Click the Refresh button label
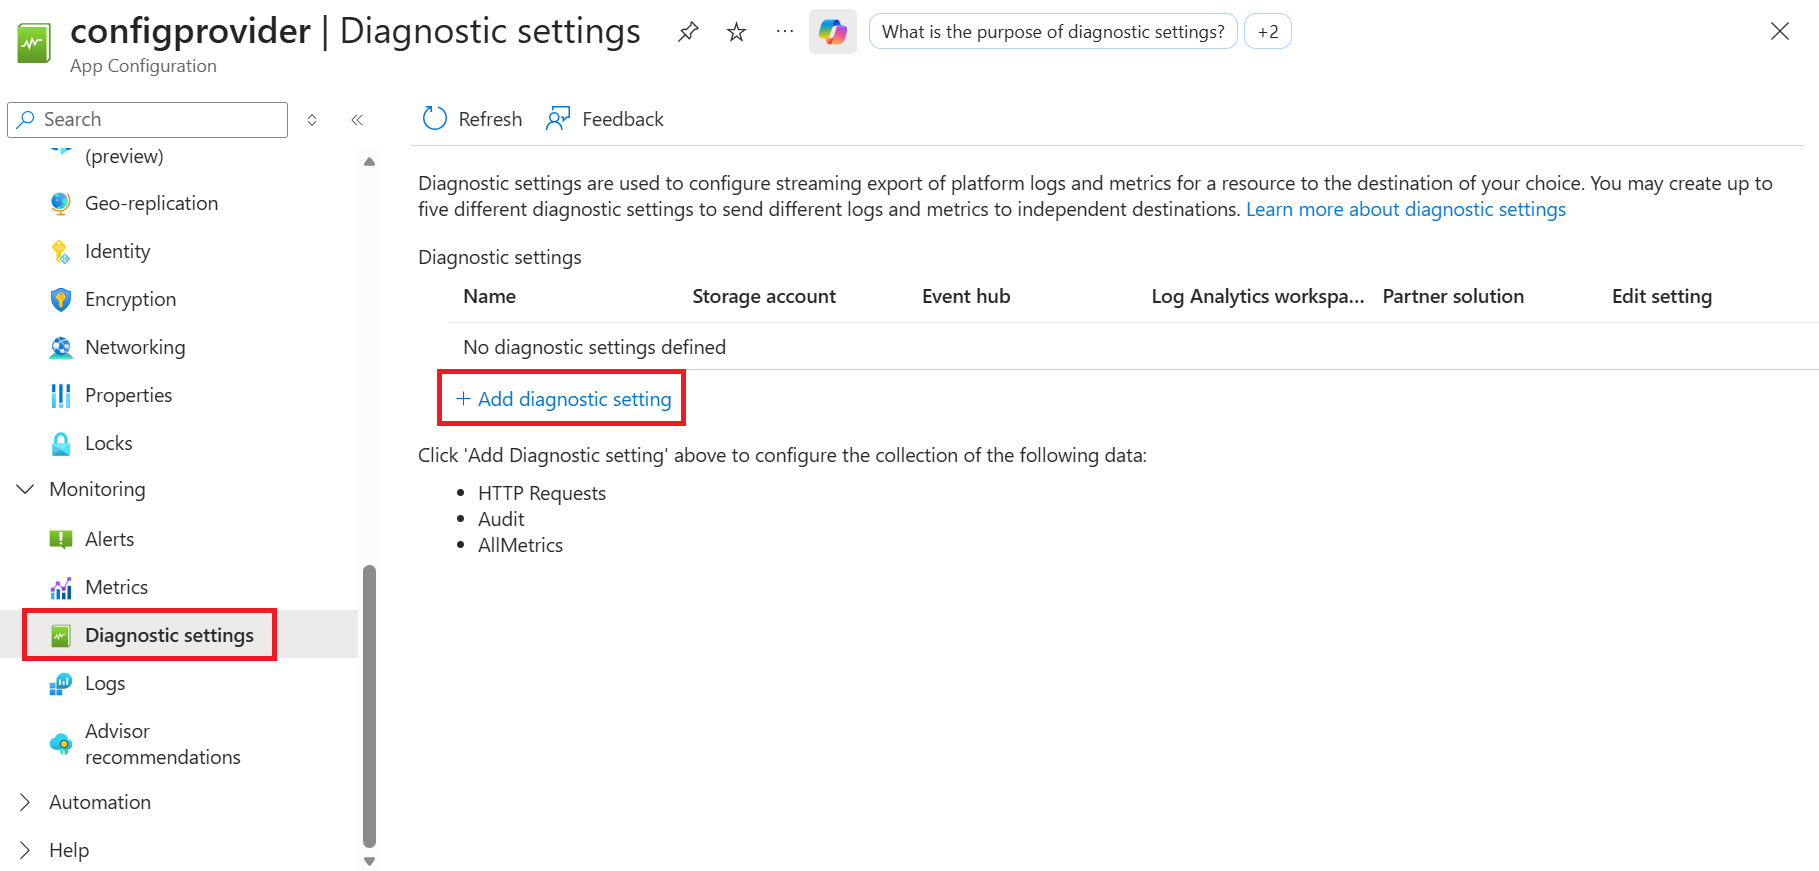Screen dimensions: 1819x871 (x=490, y=119)
